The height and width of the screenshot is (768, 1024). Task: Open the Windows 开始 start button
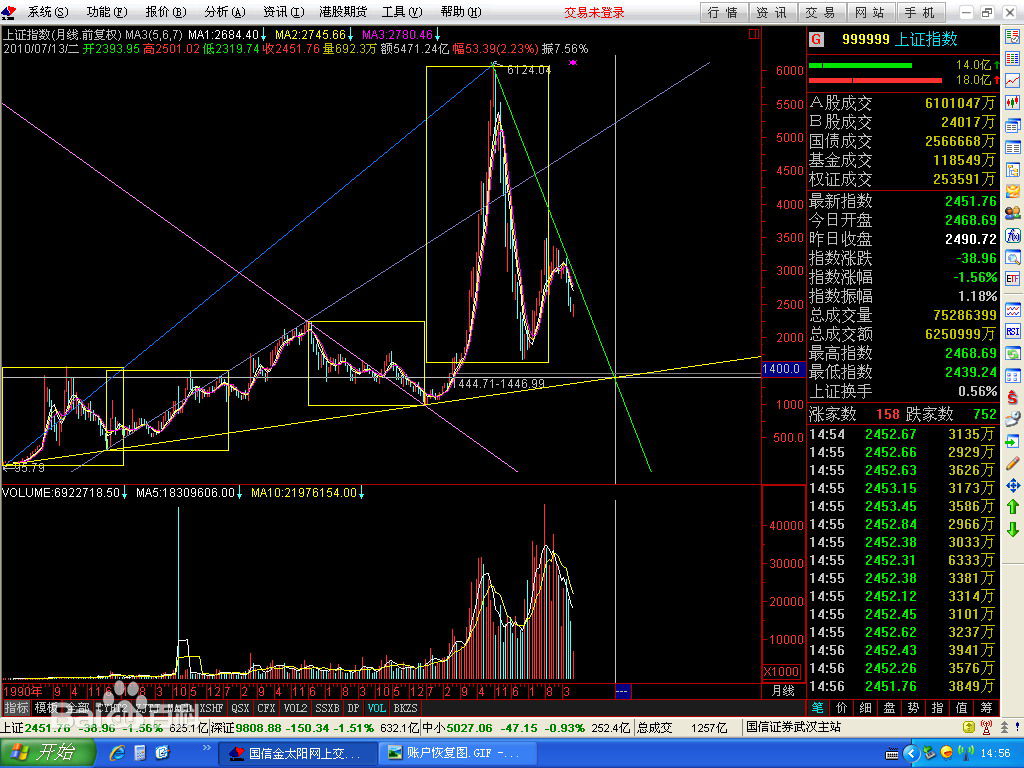coord(46,753)
